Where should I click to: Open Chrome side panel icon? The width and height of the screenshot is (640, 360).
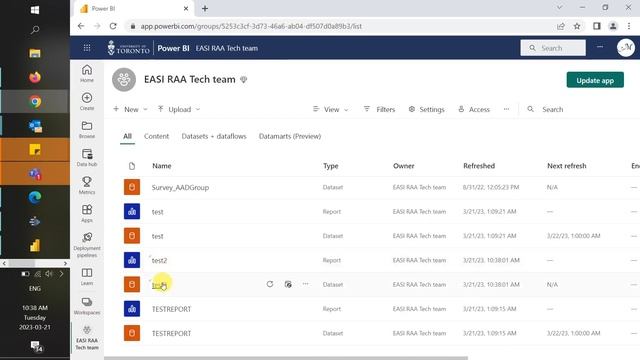pos(597,26)
